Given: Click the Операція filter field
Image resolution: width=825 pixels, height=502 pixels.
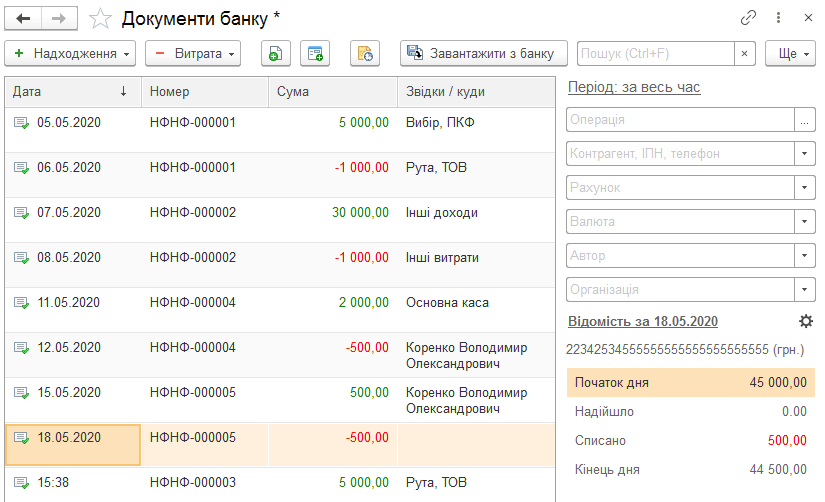Looking at the screenshot, I should [680, 120].
